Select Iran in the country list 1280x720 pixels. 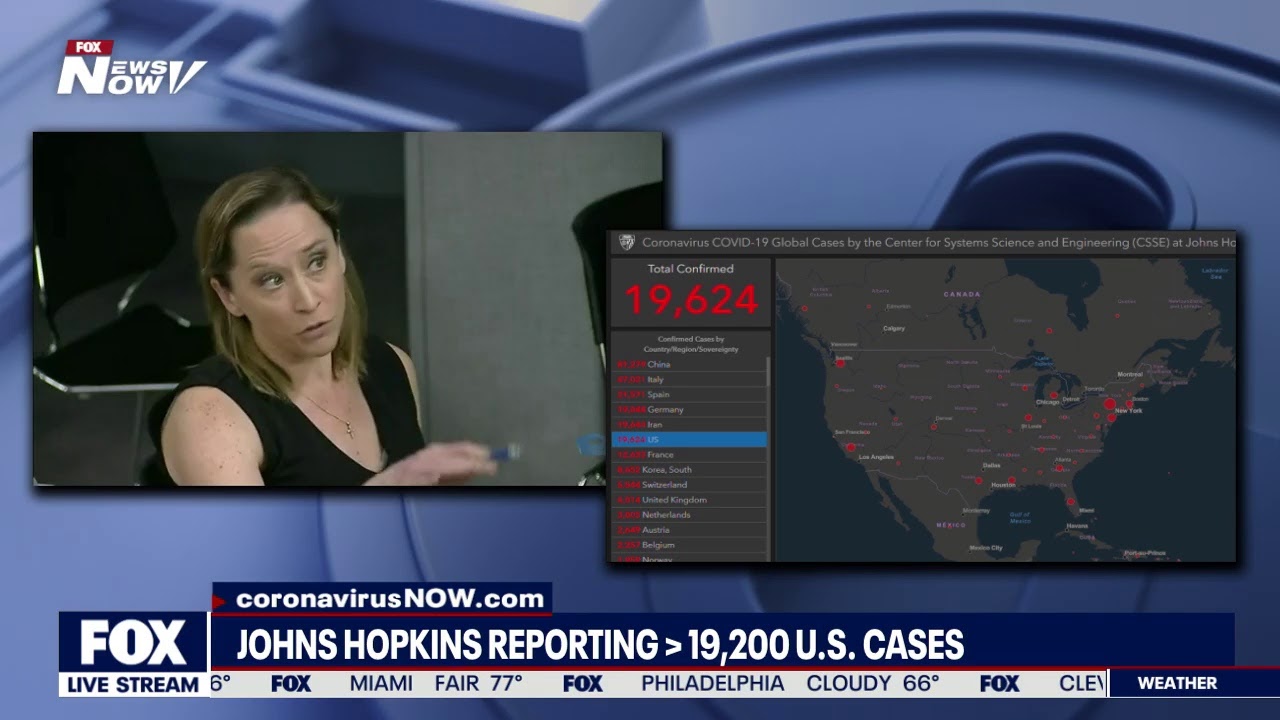coord(689,424)
